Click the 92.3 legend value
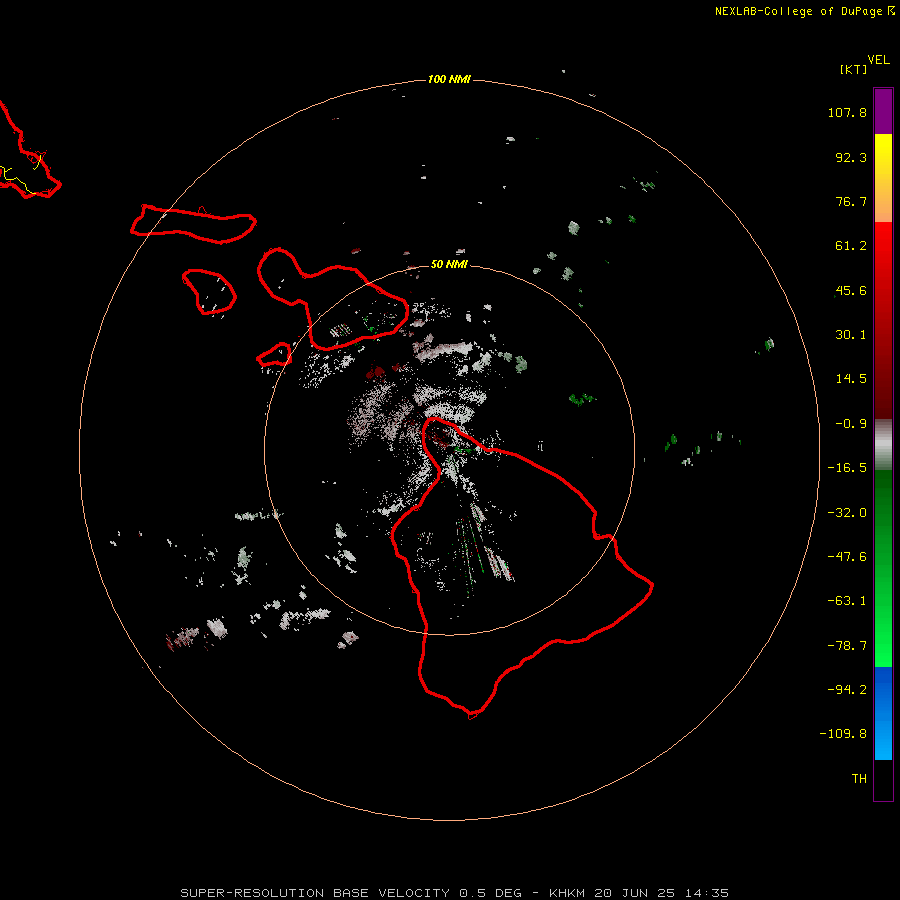 click(851, 157)
